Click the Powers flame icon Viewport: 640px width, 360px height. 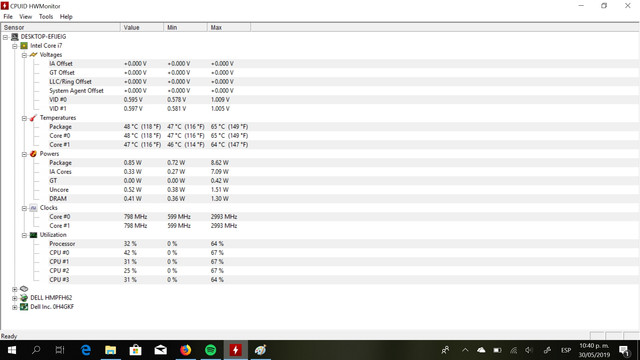click(x=33, y=154)
